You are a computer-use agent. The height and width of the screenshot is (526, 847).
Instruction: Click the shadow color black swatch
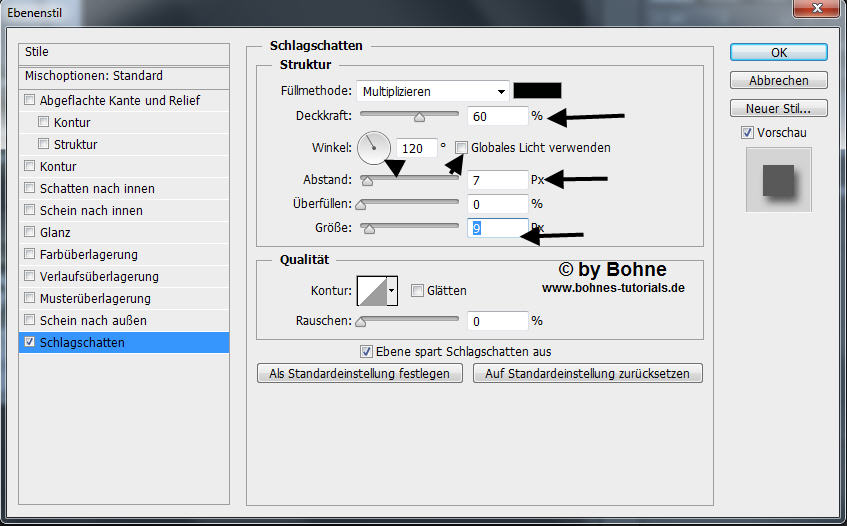pos(538,91)
